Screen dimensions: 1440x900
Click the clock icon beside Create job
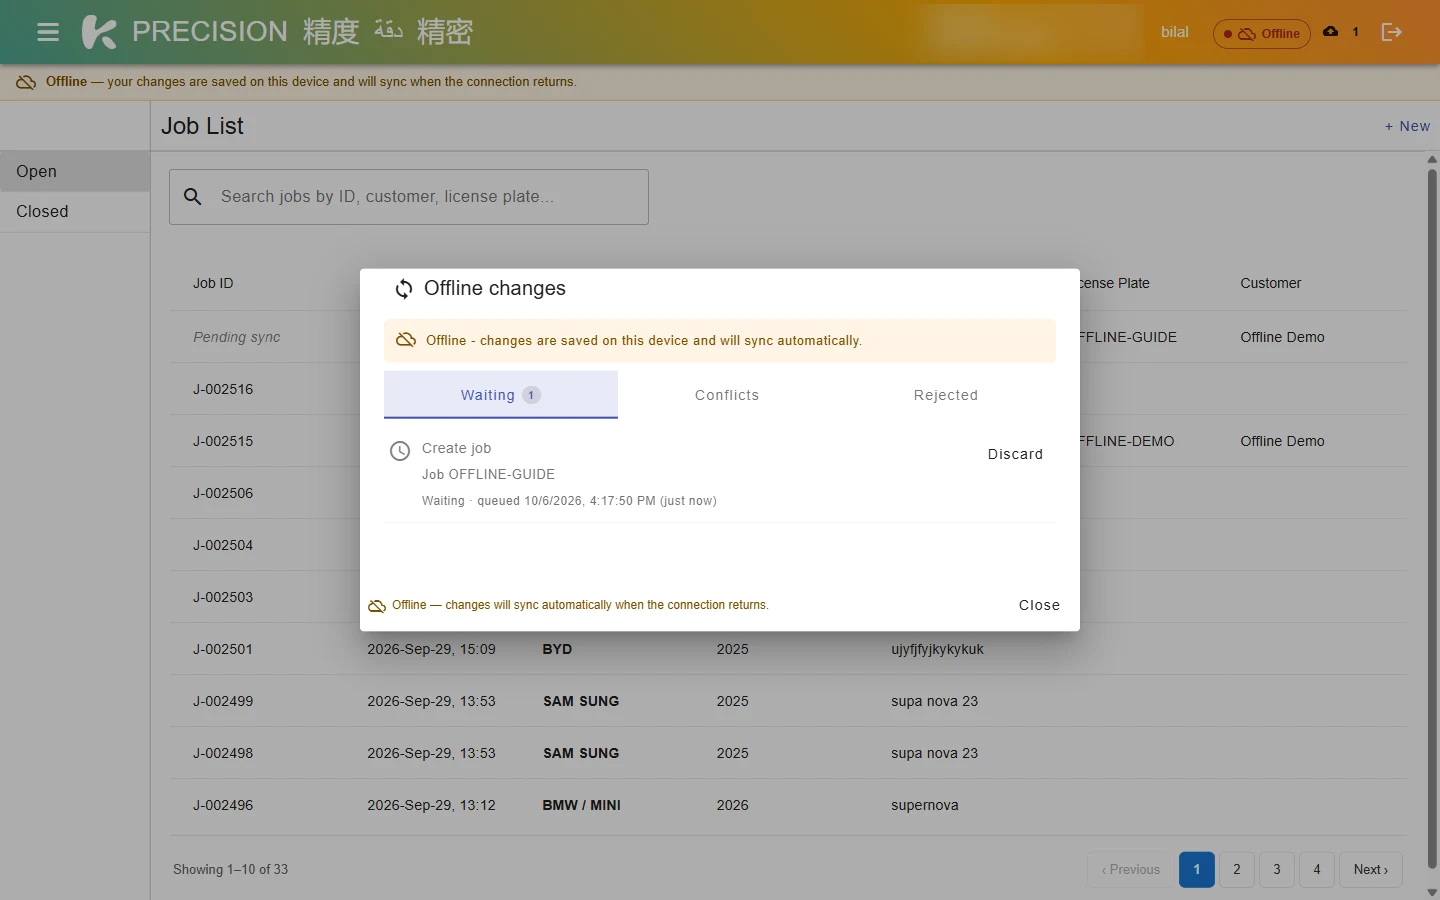coord(400,451)
